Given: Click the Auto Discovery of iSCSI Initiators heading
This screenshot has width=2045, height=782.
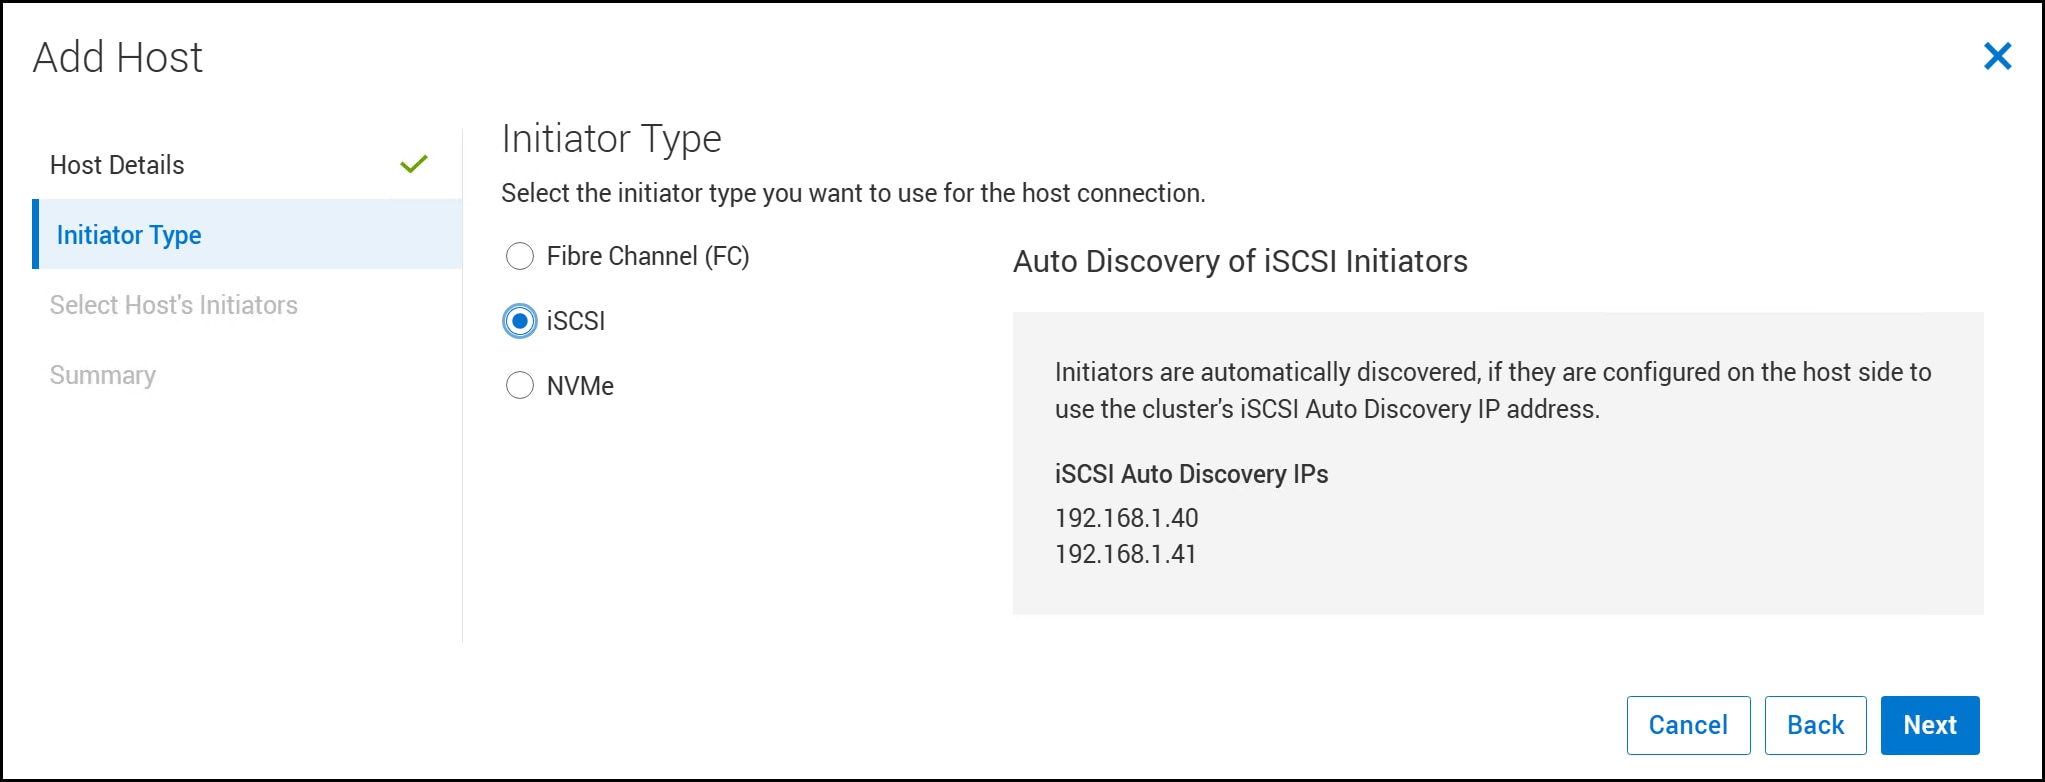Looking at the screenshot, I should click(x=1240, y=261).
